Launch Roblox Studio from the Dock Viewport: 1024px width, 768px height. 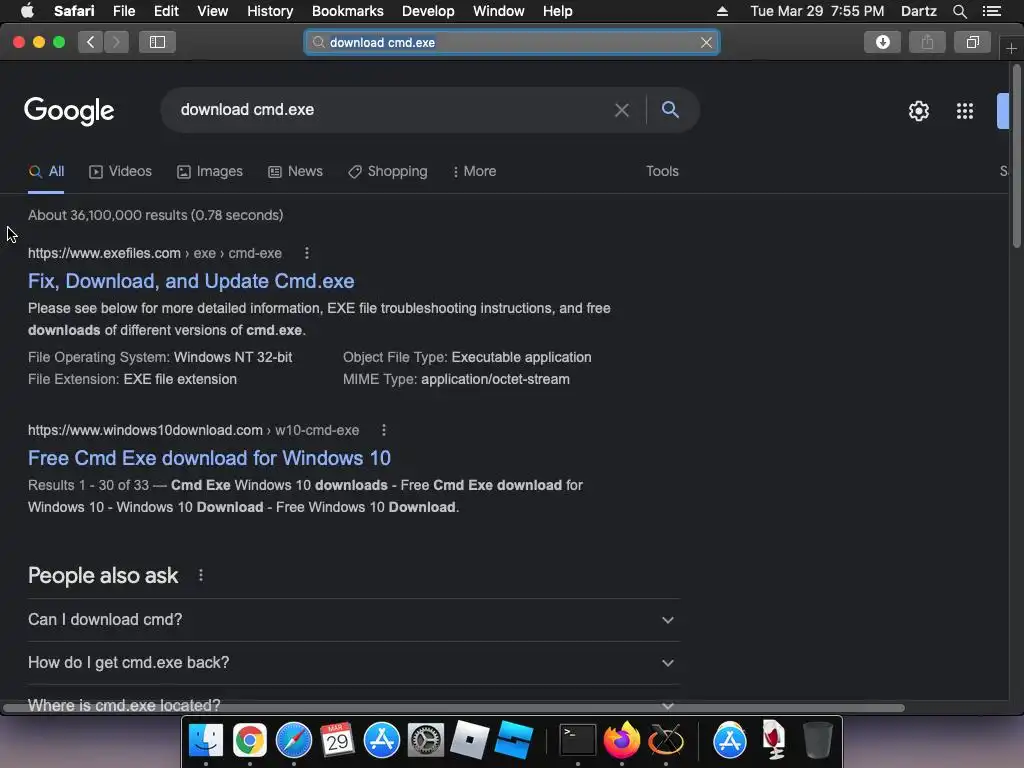pos(513,740)
